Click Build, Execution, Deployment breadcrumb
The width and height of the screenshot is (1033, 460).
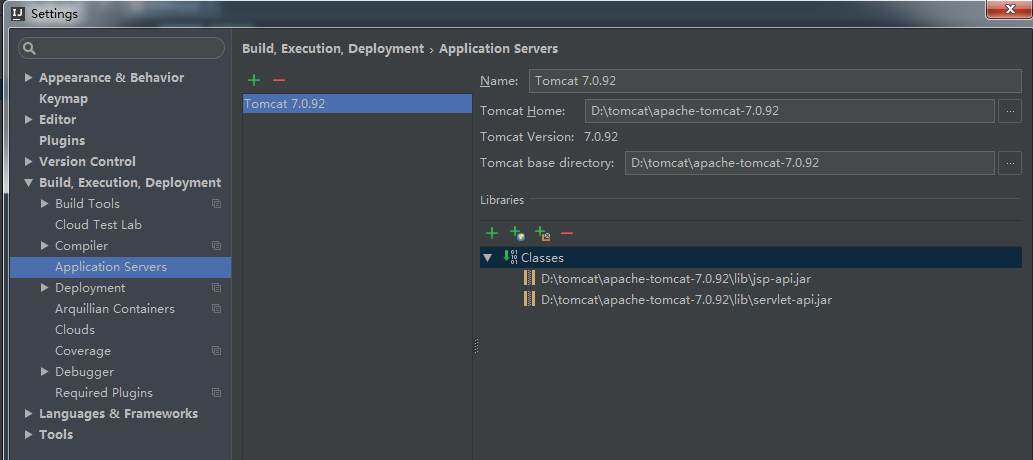pyautogui.click(x=333, y=49)
